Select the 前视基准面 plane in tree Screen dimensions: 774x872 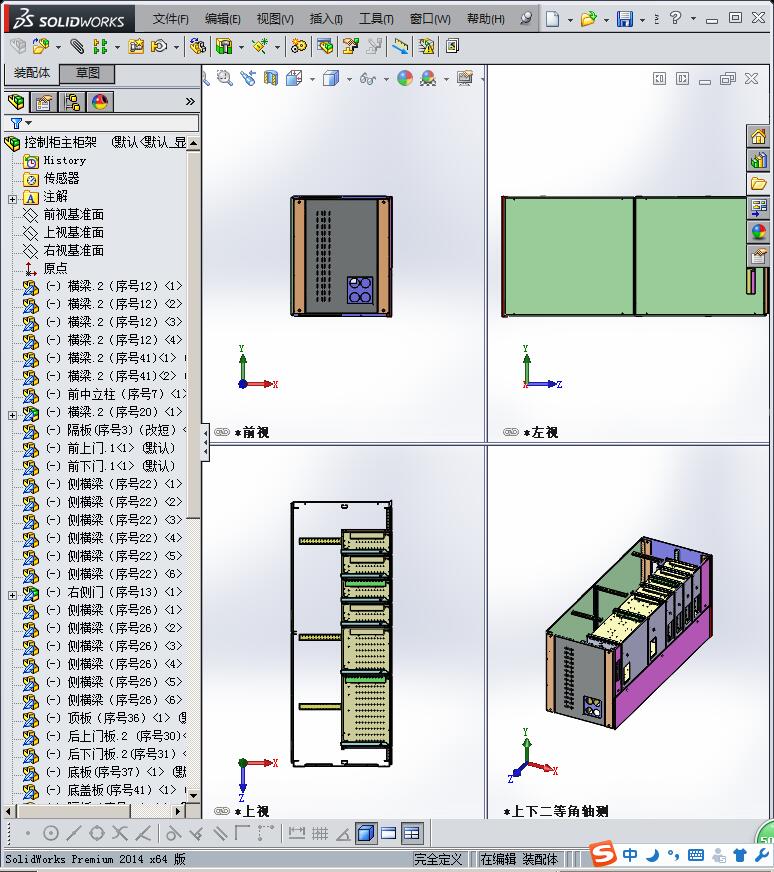[73, 215]
